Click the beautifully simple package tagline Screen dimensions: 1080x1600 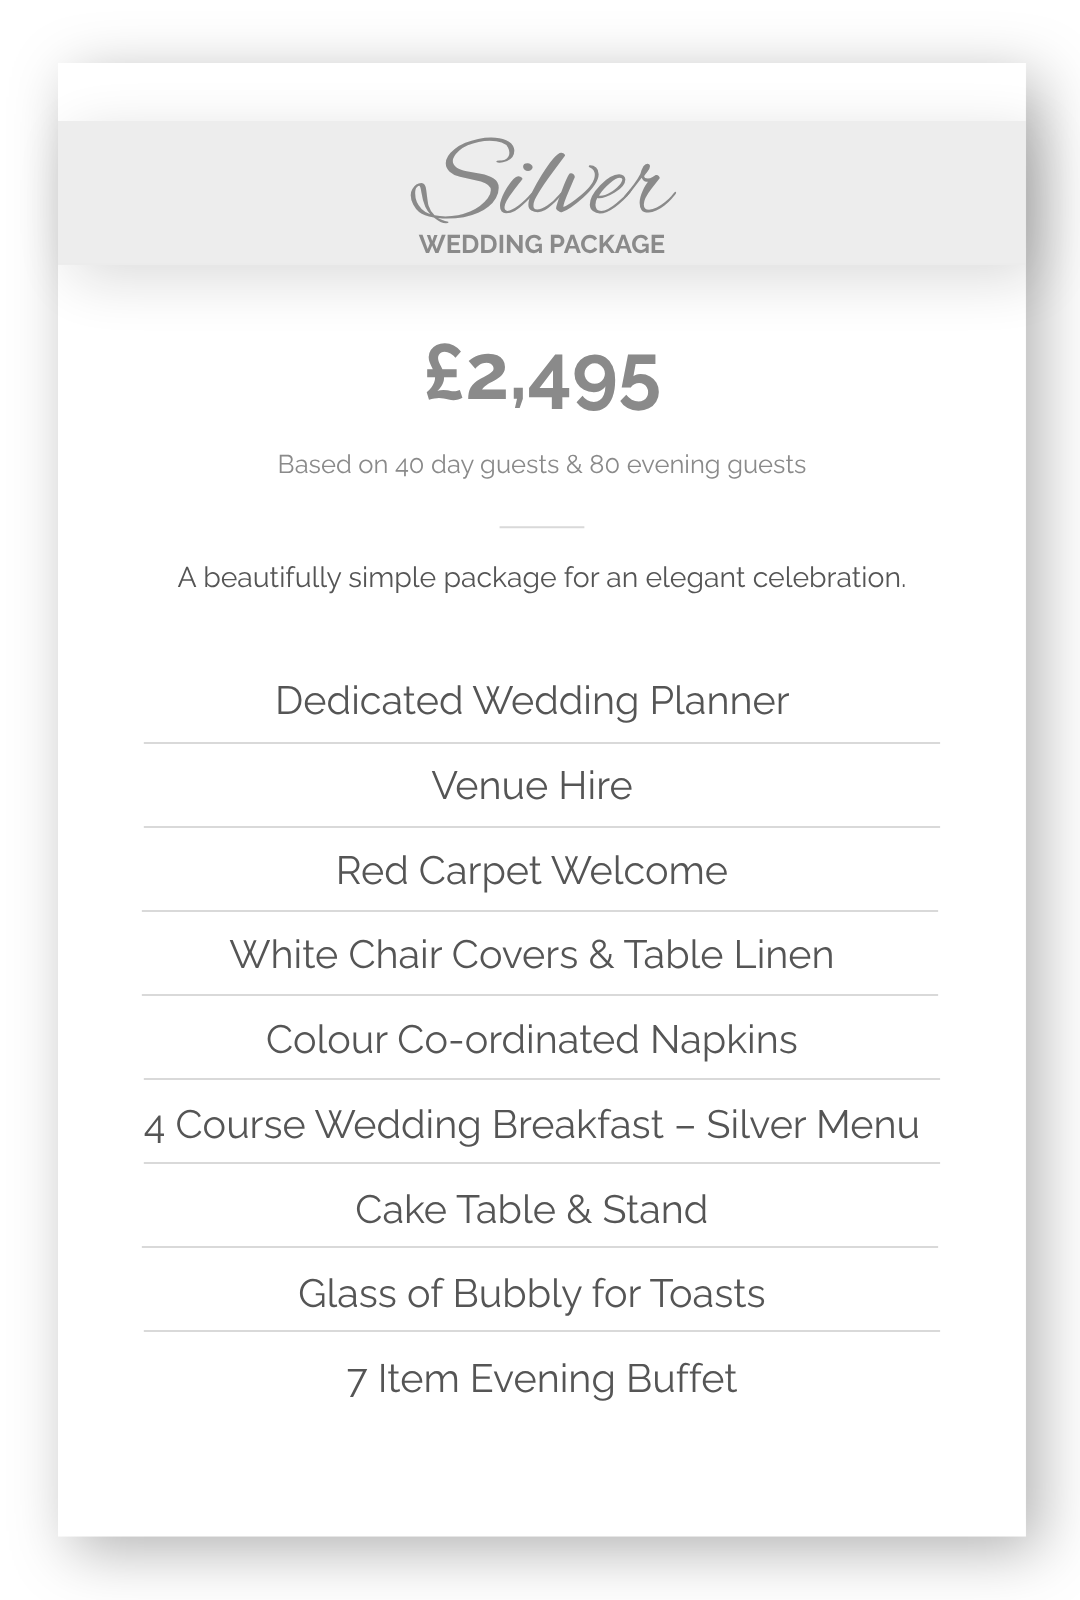[x=541, y=578]
